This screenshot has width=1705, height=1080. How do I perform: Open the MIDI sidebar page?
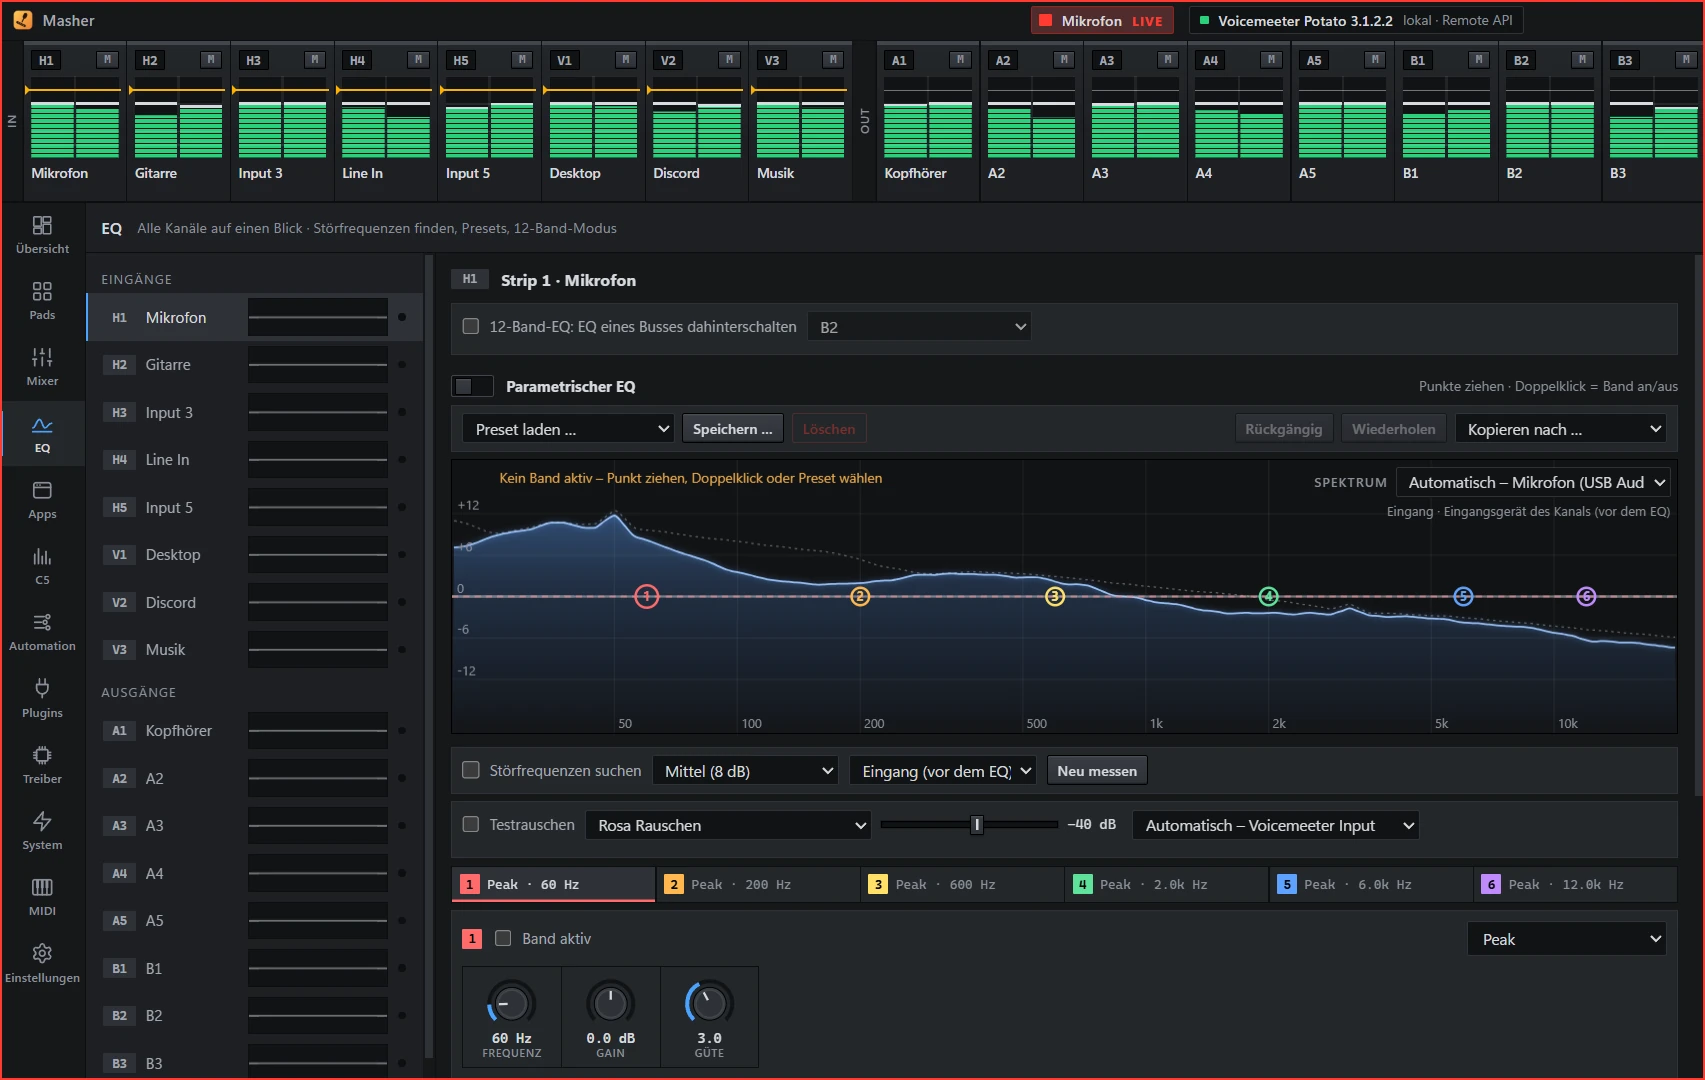[42, 897]
